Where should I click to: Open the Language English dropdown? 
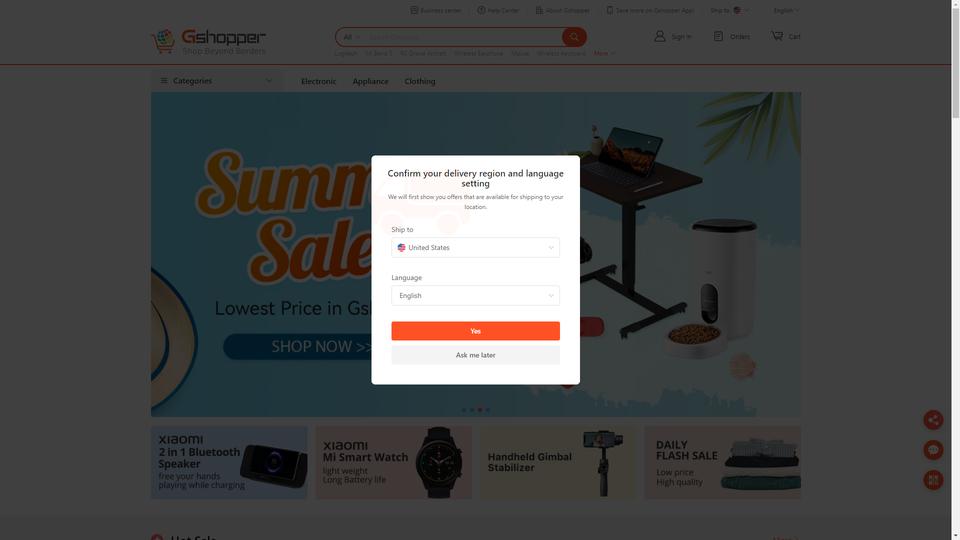click(x=475, y=296)
